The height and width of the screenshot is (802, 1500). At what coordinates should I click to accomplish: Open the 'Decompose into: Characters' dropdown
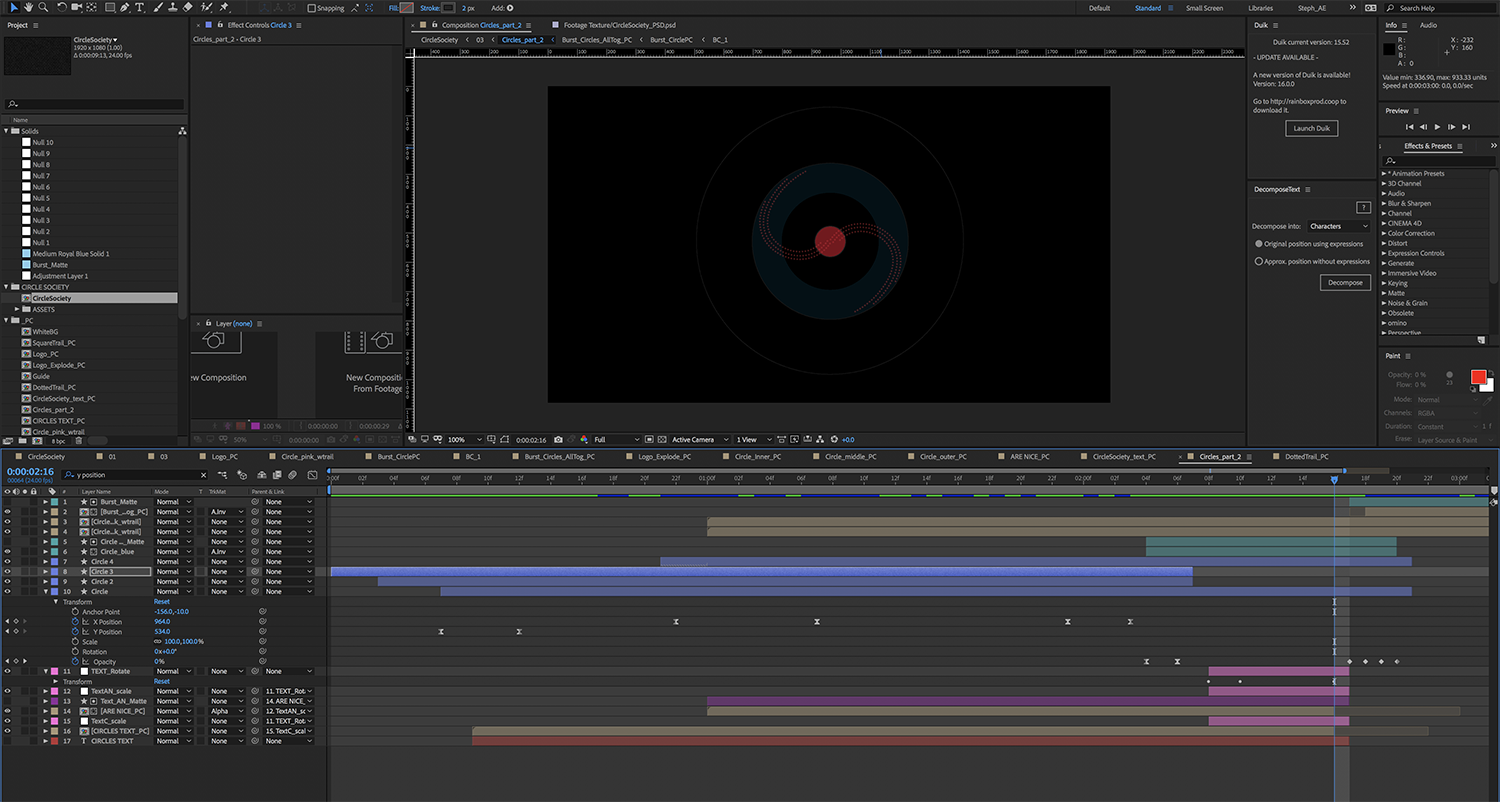[x=1338, y=226]
